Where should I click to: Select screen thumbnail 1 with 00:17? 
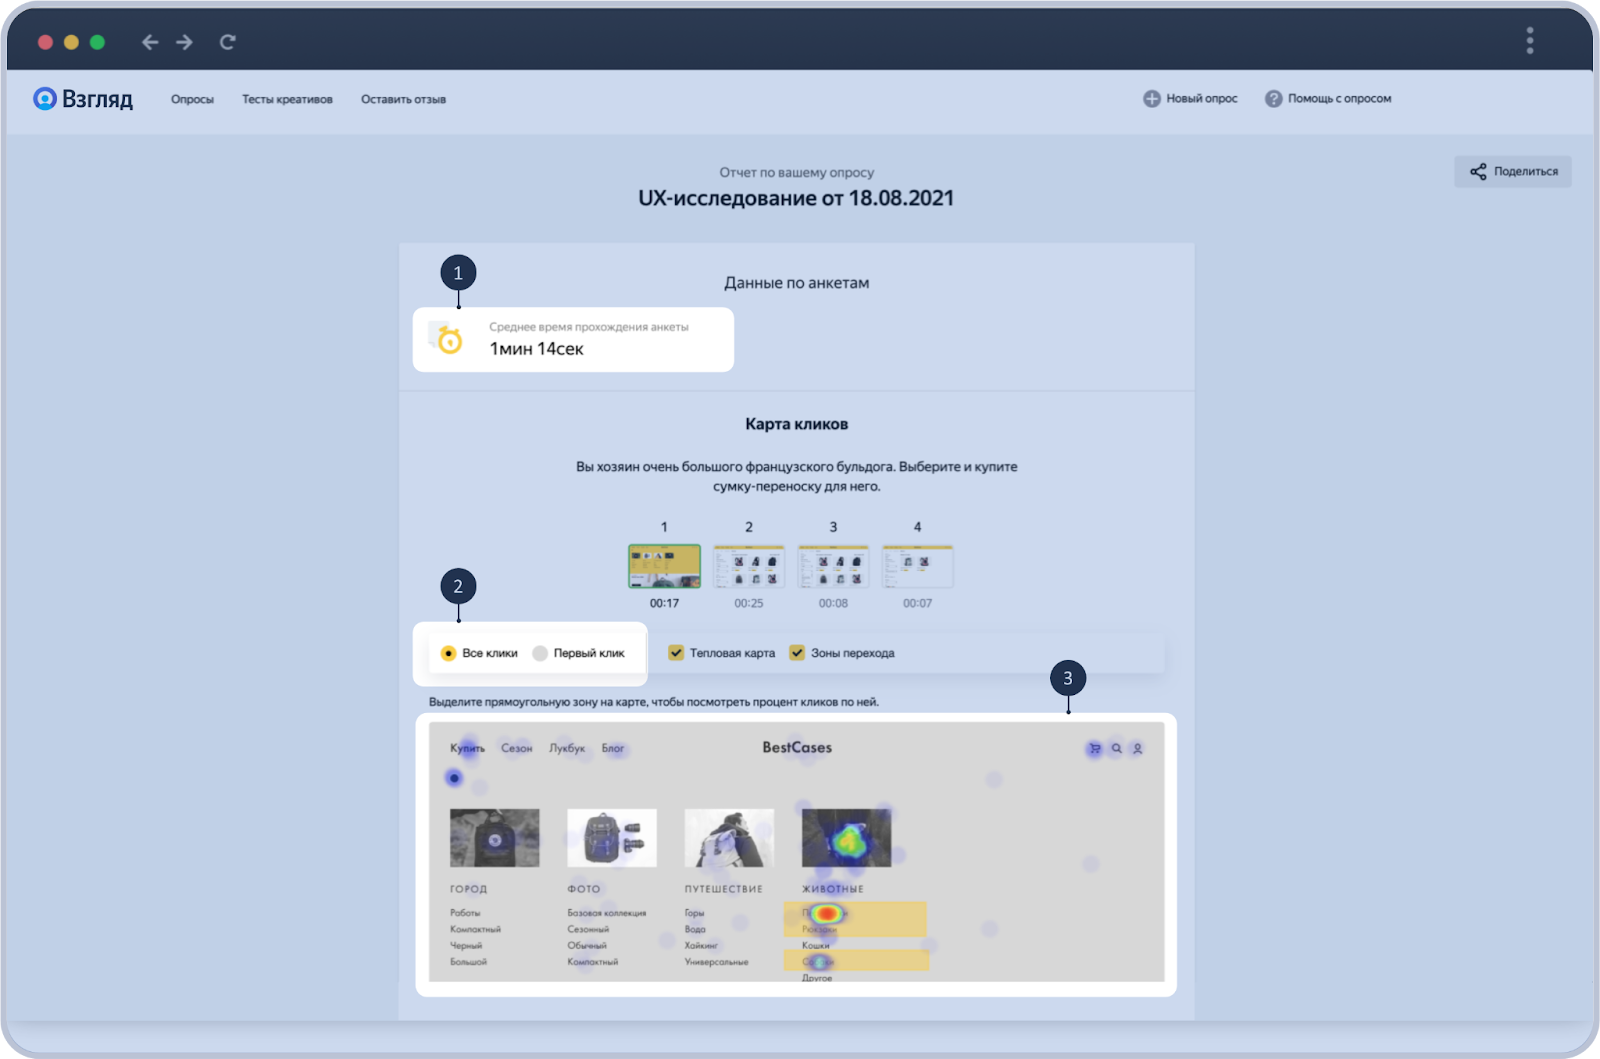(664, 566)
